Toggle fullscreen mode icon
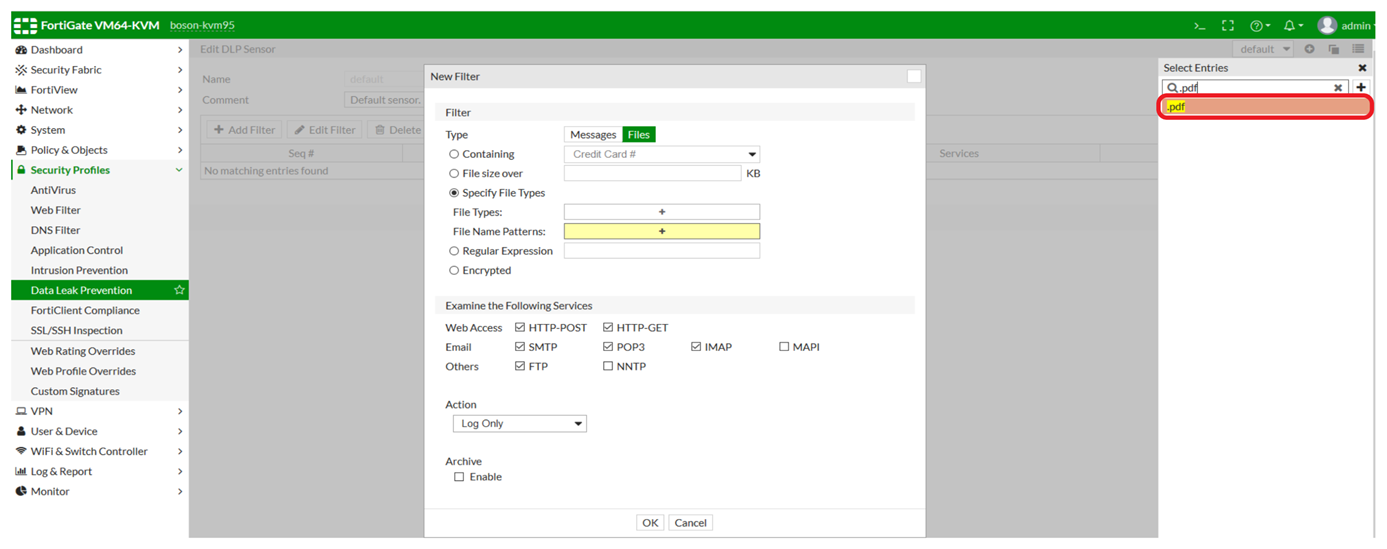Image resolution: width=1387 pixels, height=549 pixels. [x=1228, y=25]
